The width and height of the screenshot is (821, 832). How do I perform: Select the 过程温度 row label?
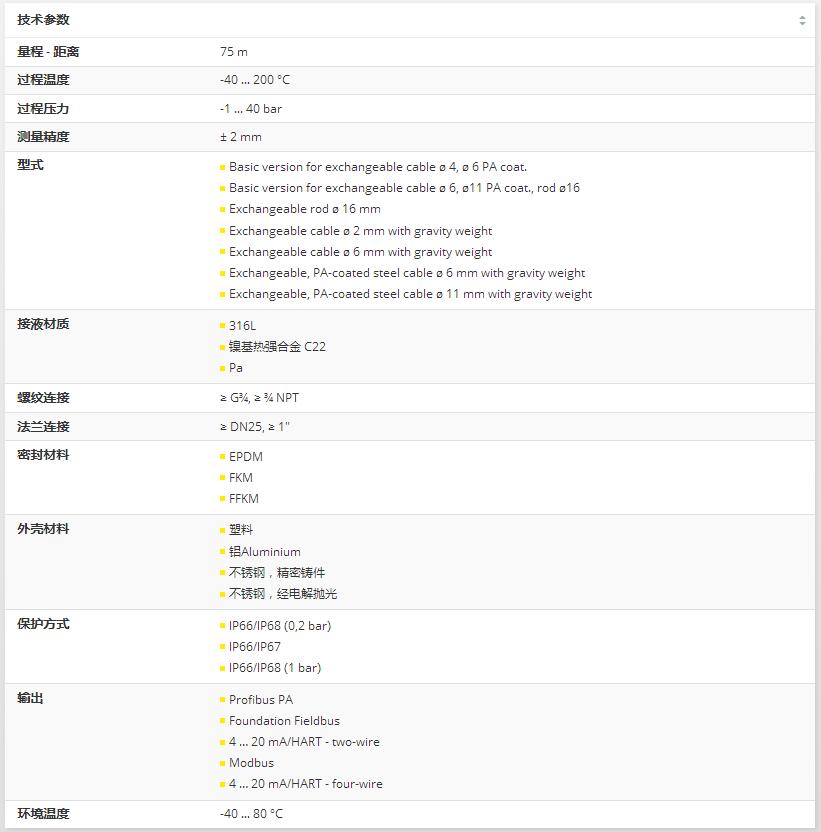[44, 80]
